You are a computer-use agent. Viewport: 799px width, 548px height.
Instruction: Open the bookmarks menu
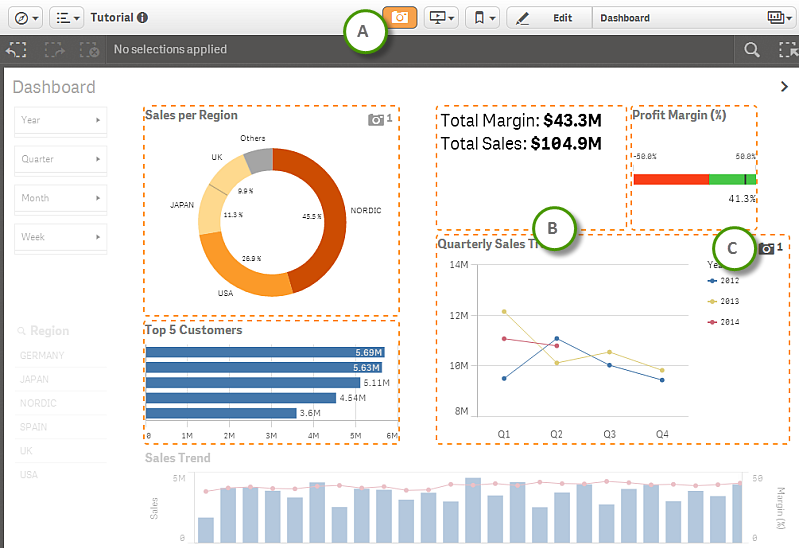click(483, 18)
